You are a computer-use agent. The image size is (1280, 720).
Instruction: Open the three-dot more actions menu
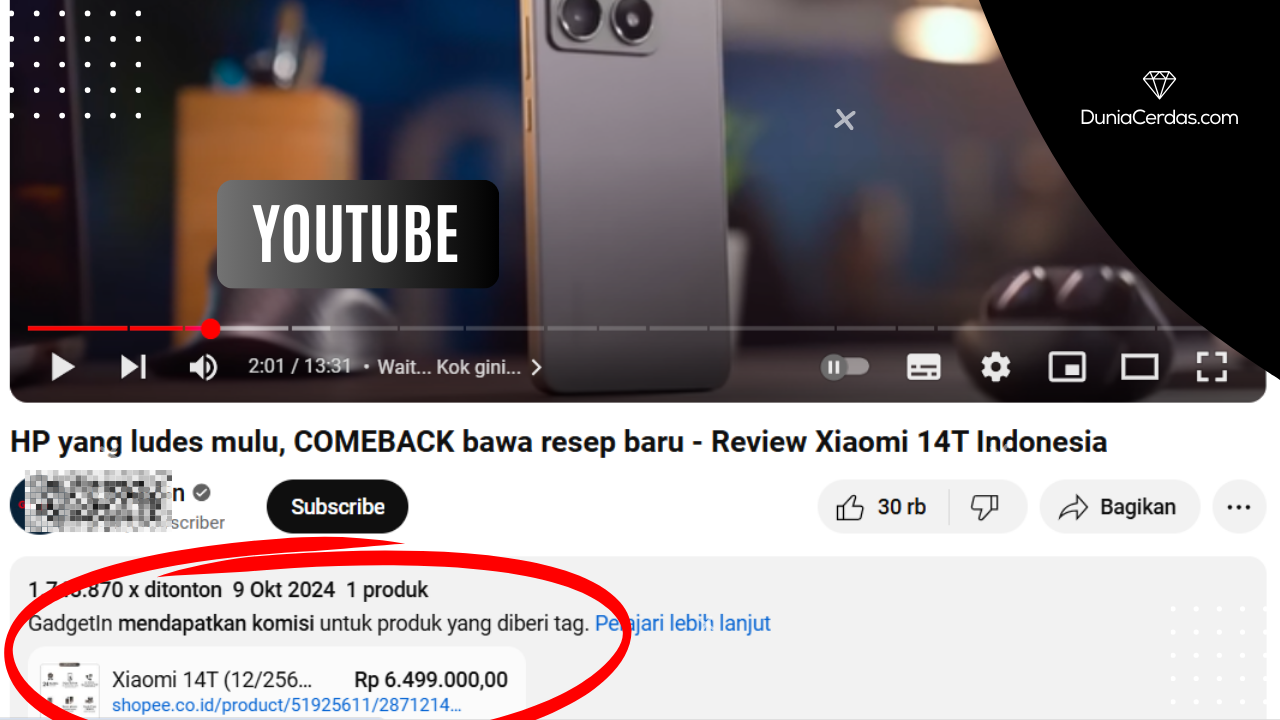tap(1239, 507)
